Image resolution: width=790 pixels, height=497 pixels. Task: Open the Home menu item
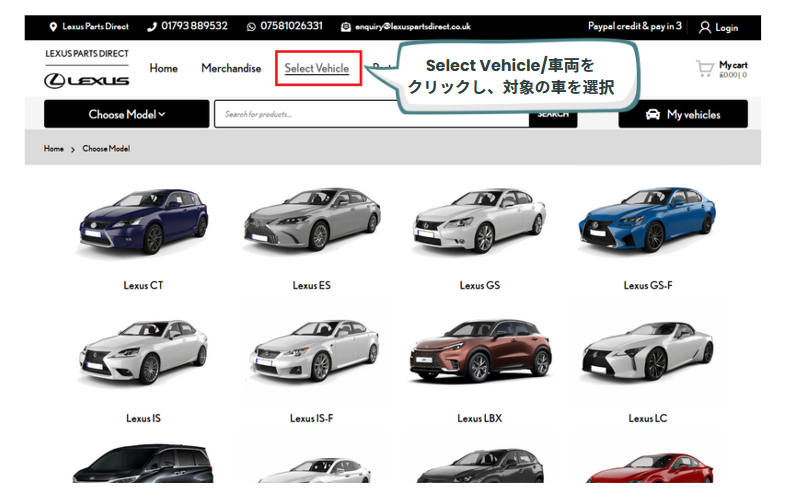click(163, 68)
